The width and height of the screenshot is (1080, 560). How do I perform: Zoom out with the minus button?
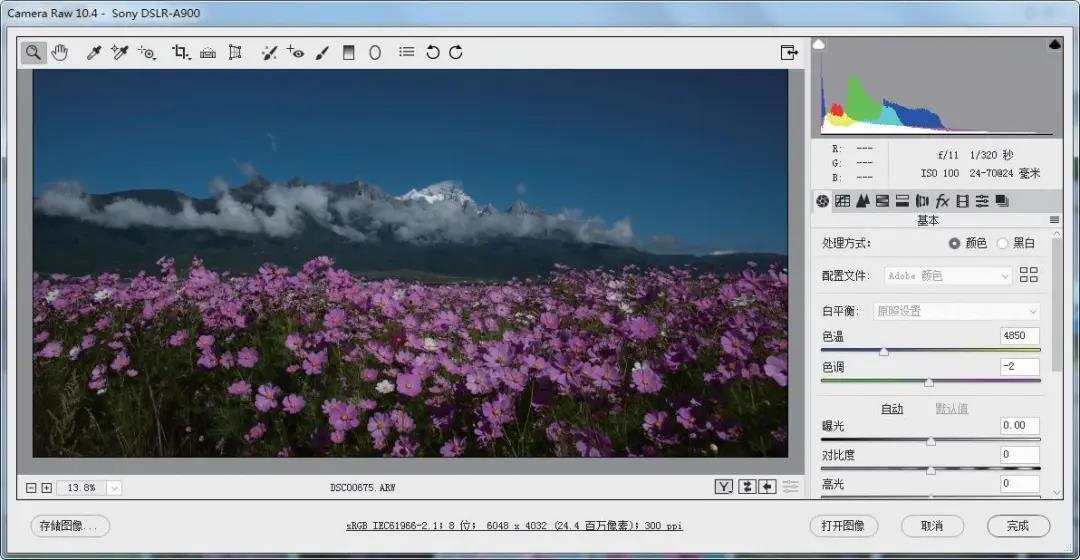click(31, 488)
